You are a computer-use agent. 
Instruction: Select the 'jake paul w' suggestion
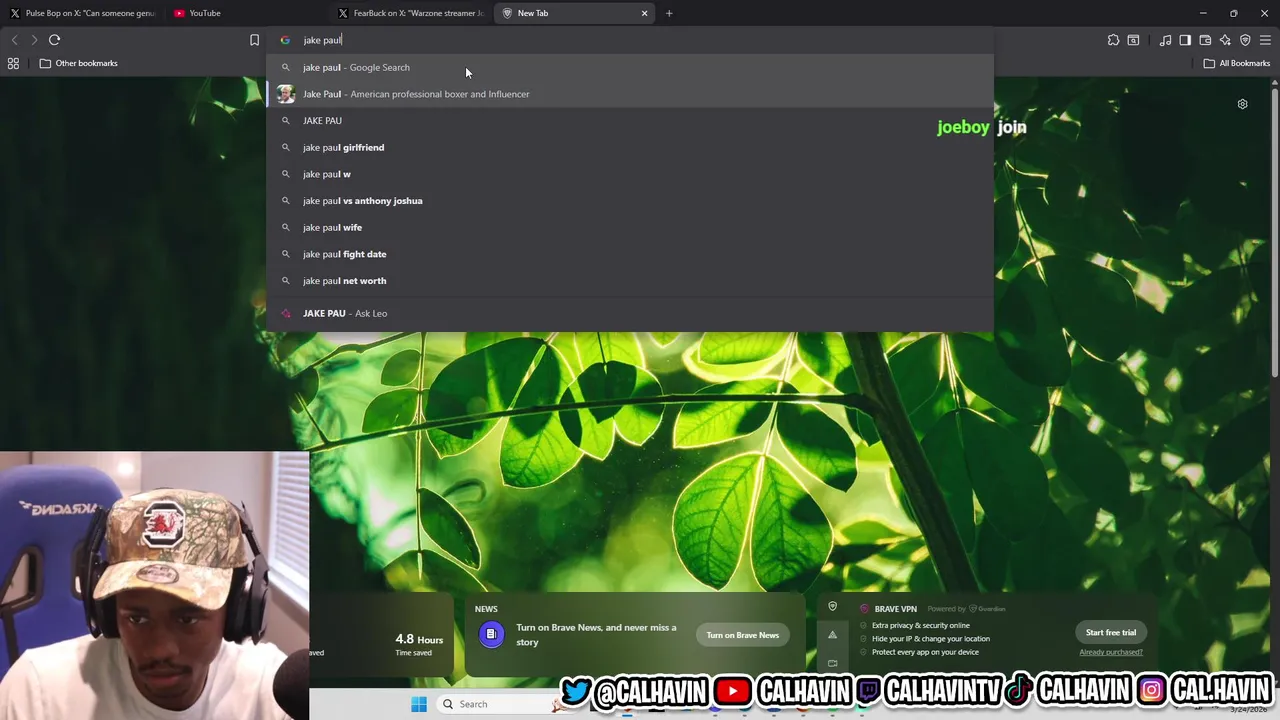tap(630, 174)
